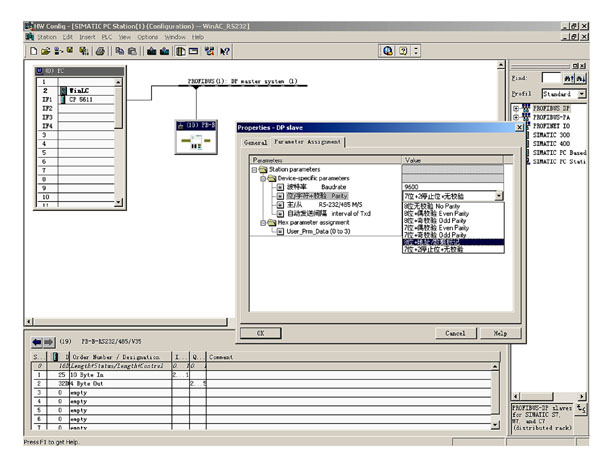Select PROFINET IO in the catalog tree
611x472 pixels.
(551, 126)
